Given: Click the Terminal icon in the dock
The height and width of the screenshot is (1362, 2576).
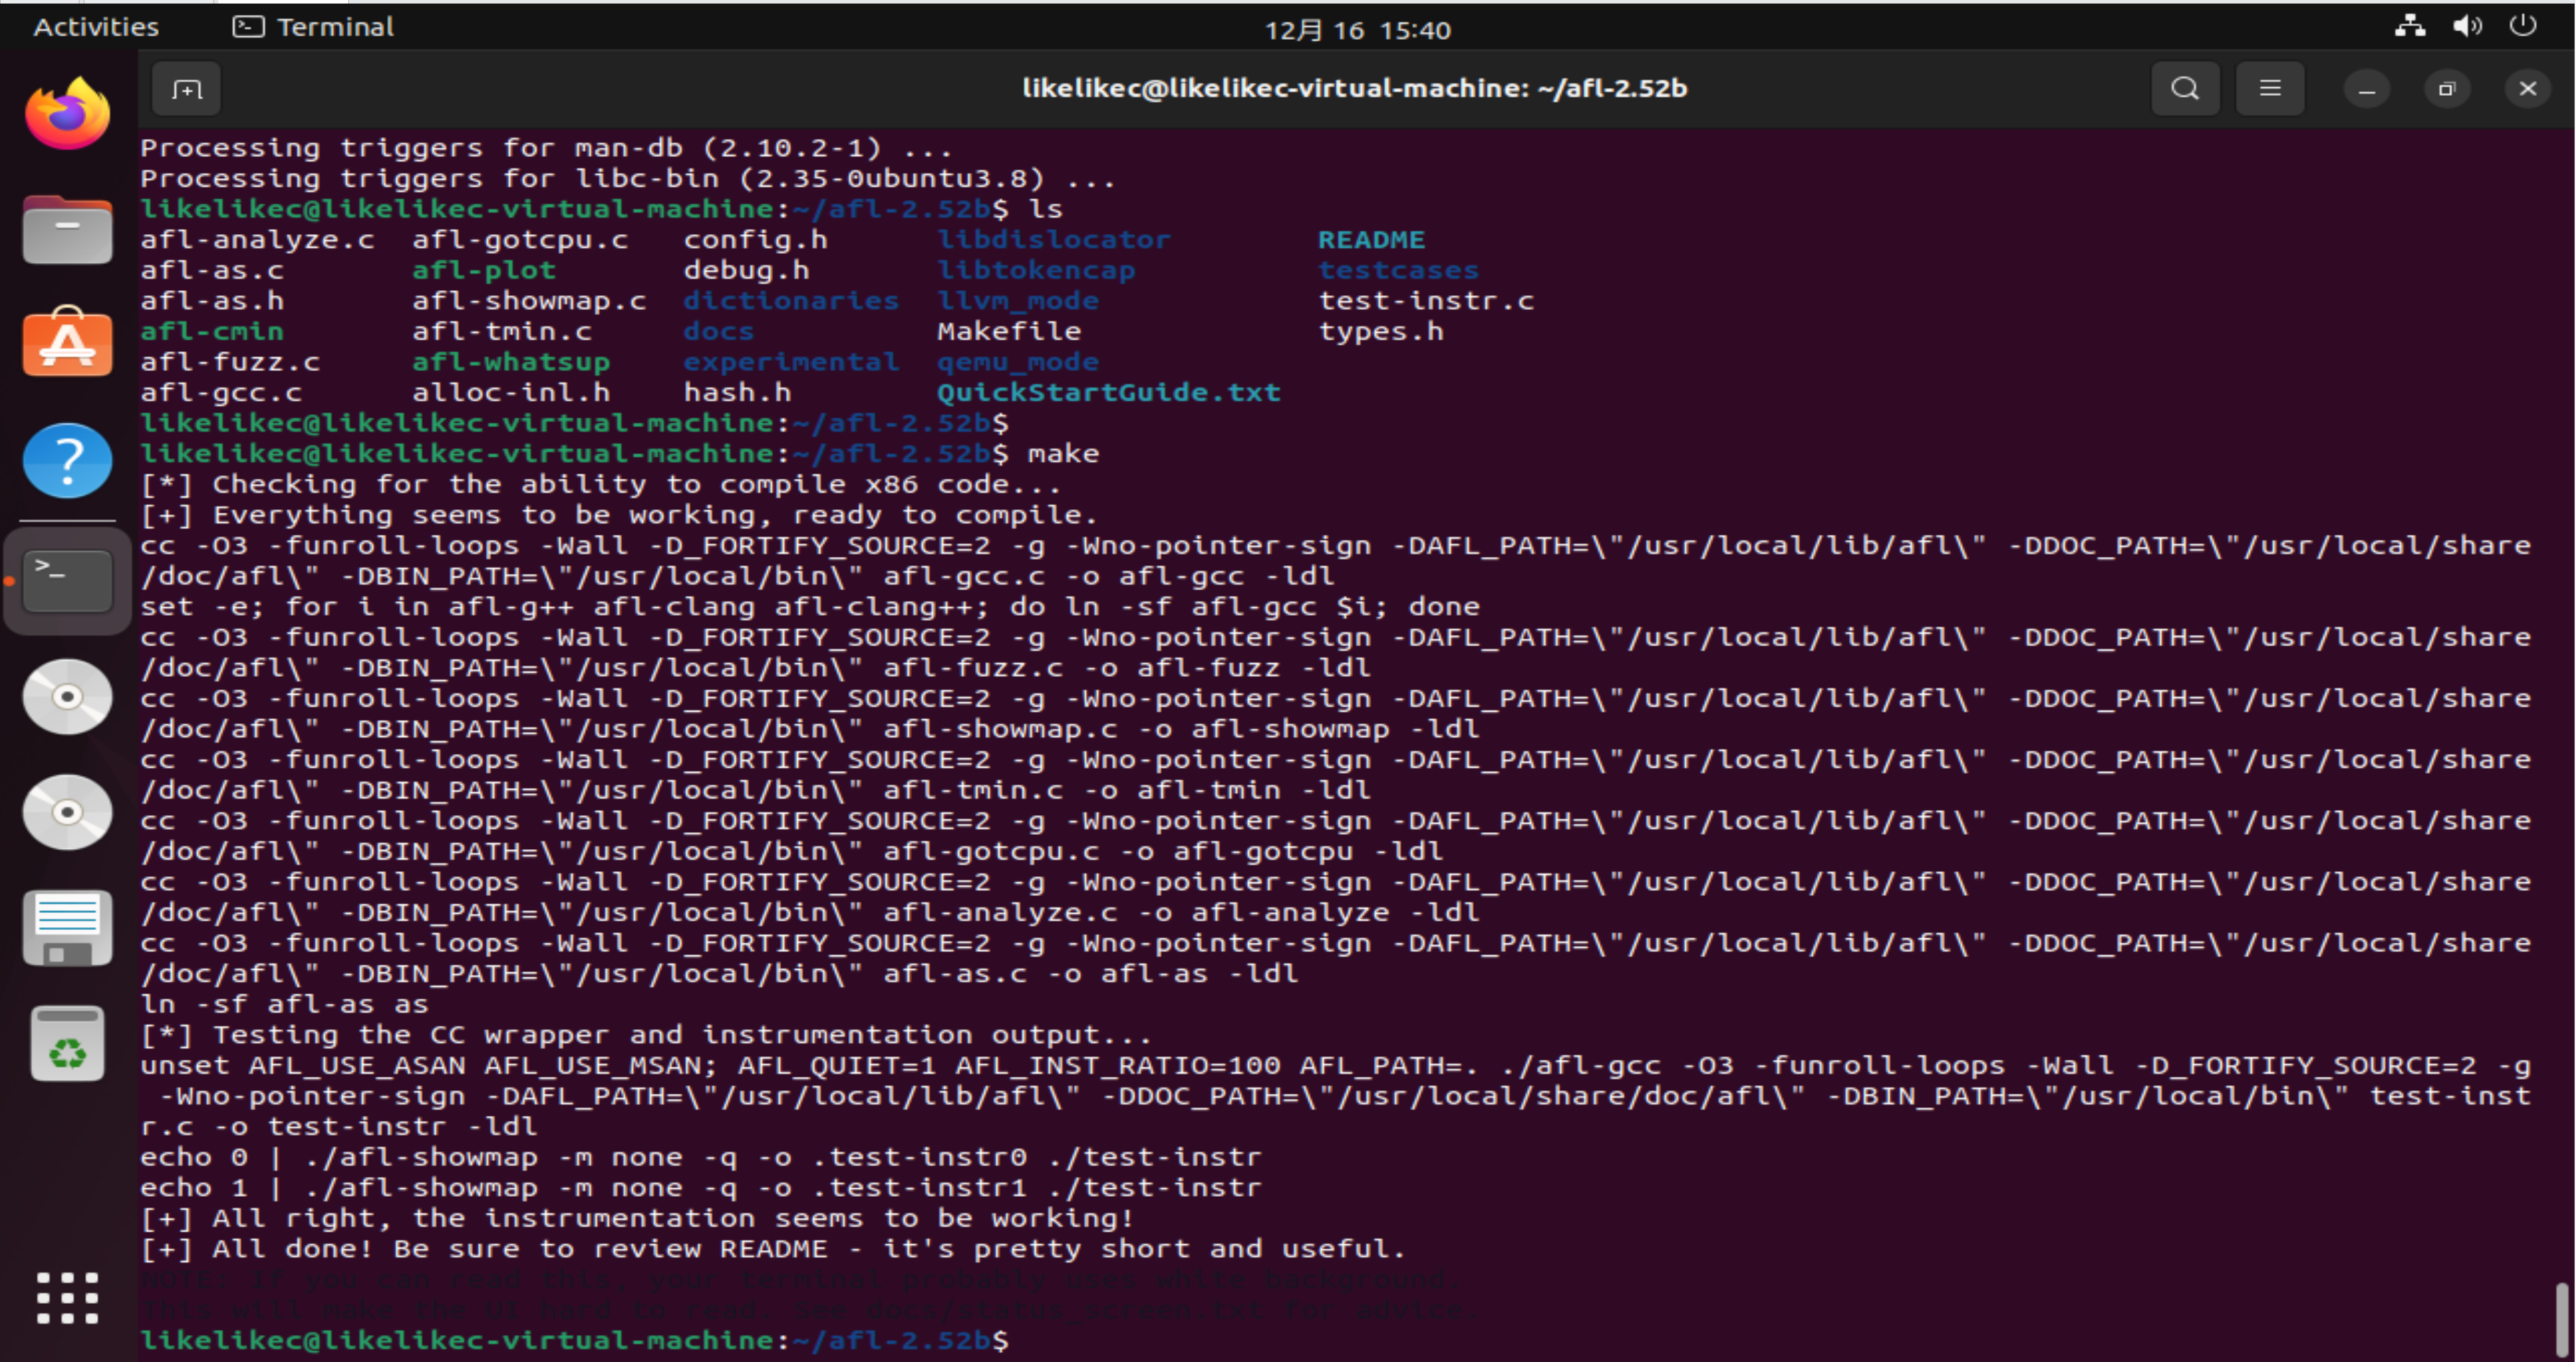Looking at the screenshot, I should (x=67, y=580).
